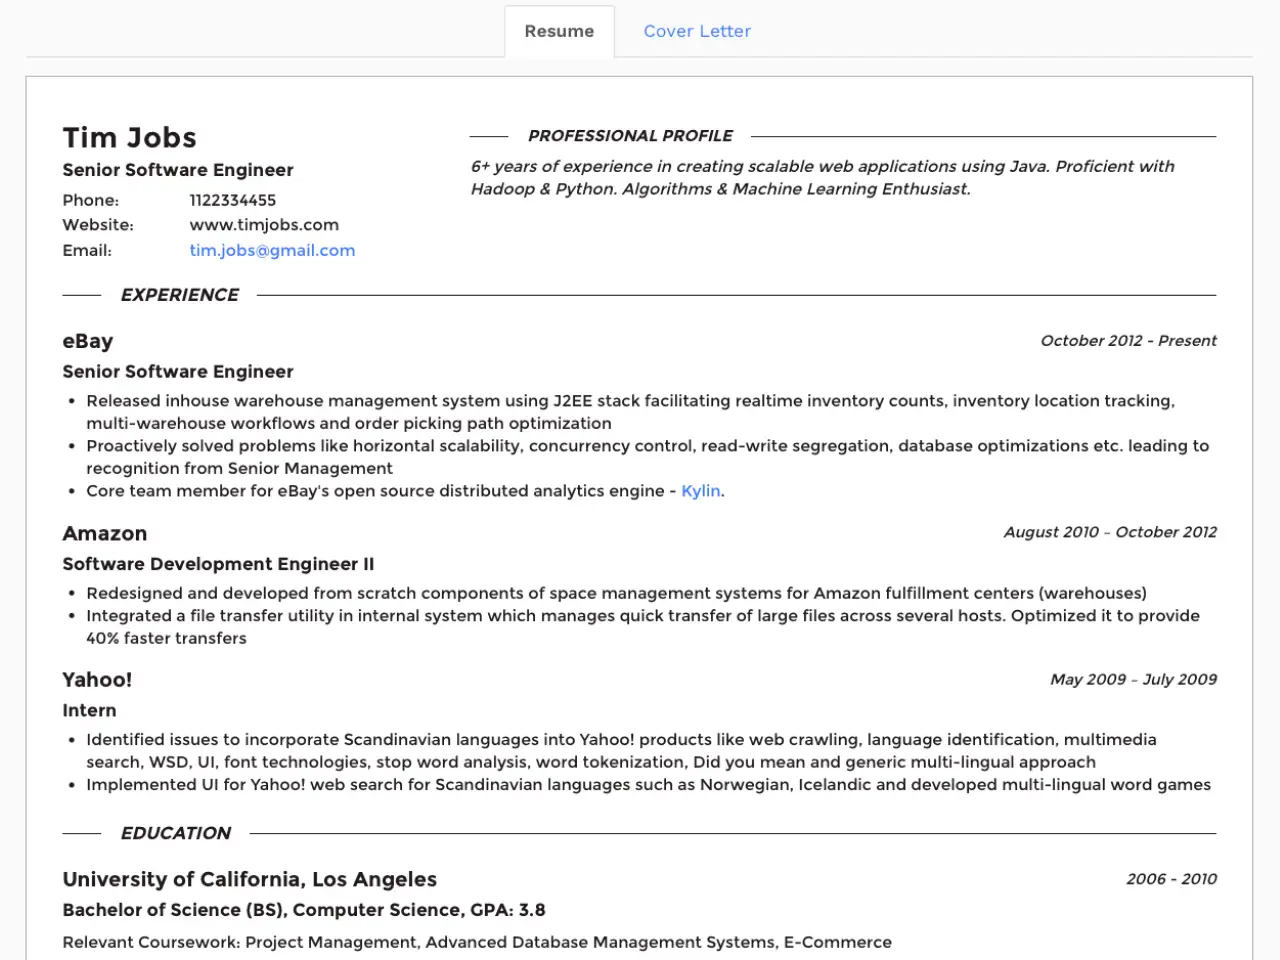
Task: Click Senior Software Engineer under eBay
Action: [178, 372]
